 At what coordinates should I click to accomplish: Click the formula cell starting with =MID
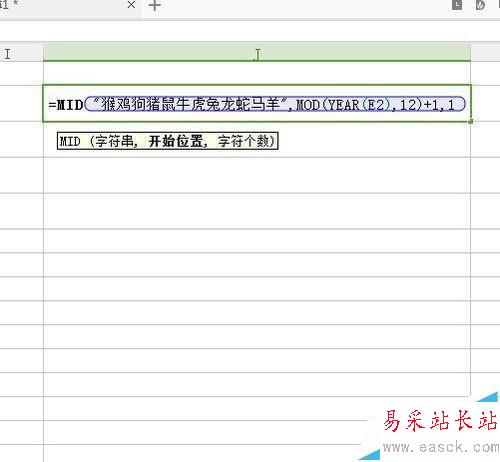(257, 104)
